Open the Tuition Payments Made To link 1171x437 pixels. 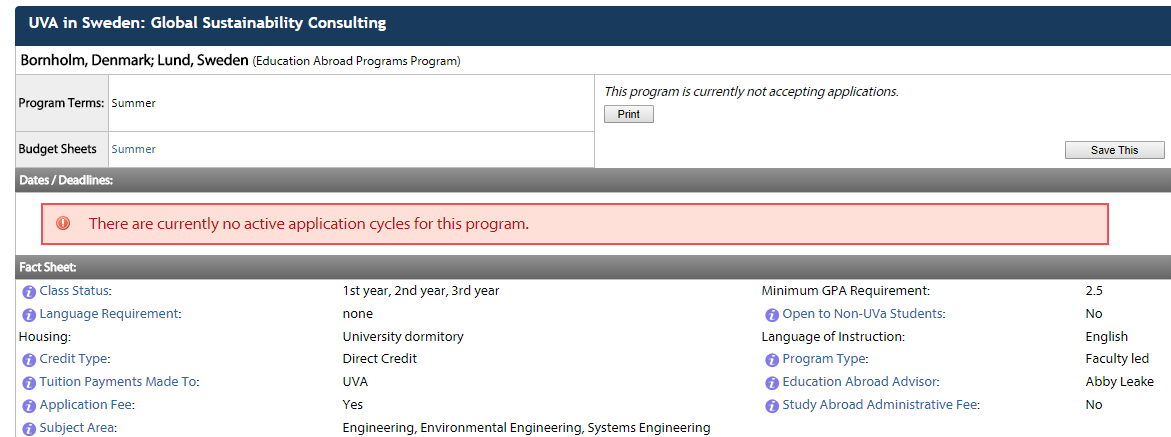click(x=119, y=382)
